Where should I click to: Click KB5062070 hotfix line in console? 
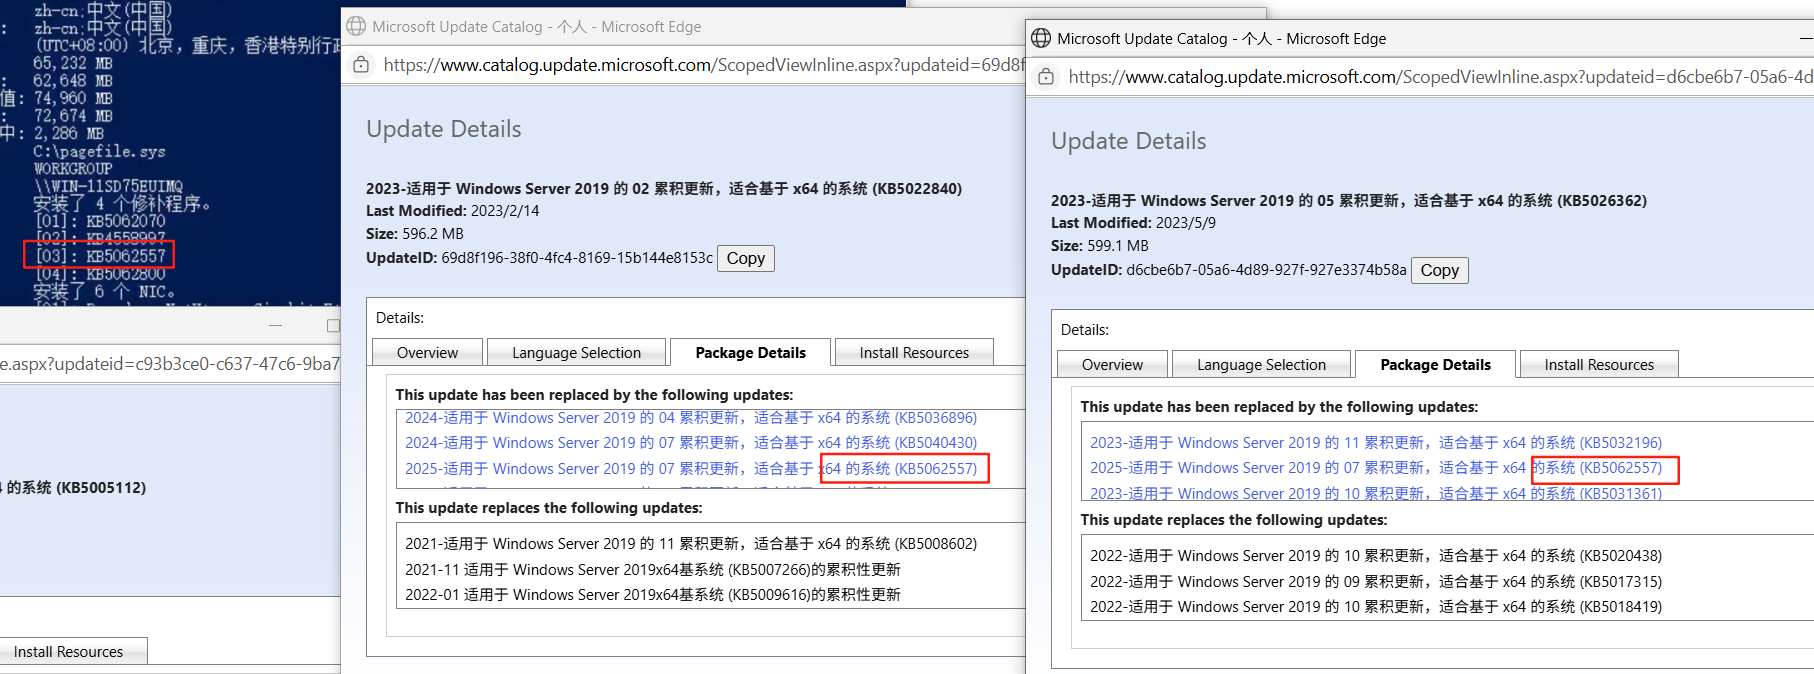(100, 221)
